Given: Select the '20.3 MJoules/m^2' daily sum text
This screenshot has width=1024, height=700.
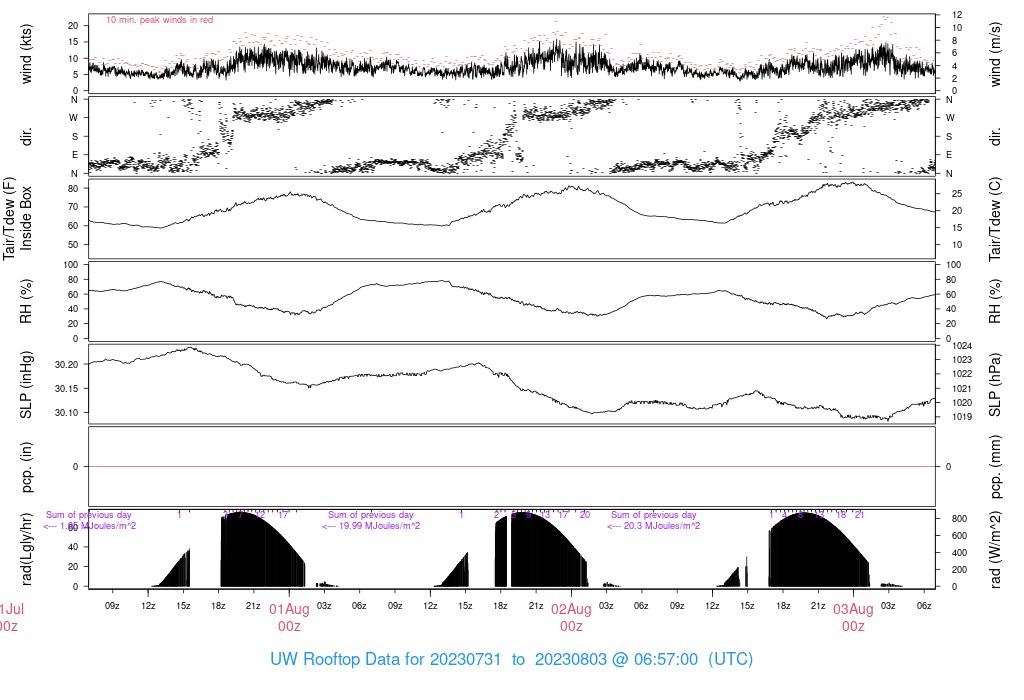Looking at the screenshot, I should click(662, 526).
